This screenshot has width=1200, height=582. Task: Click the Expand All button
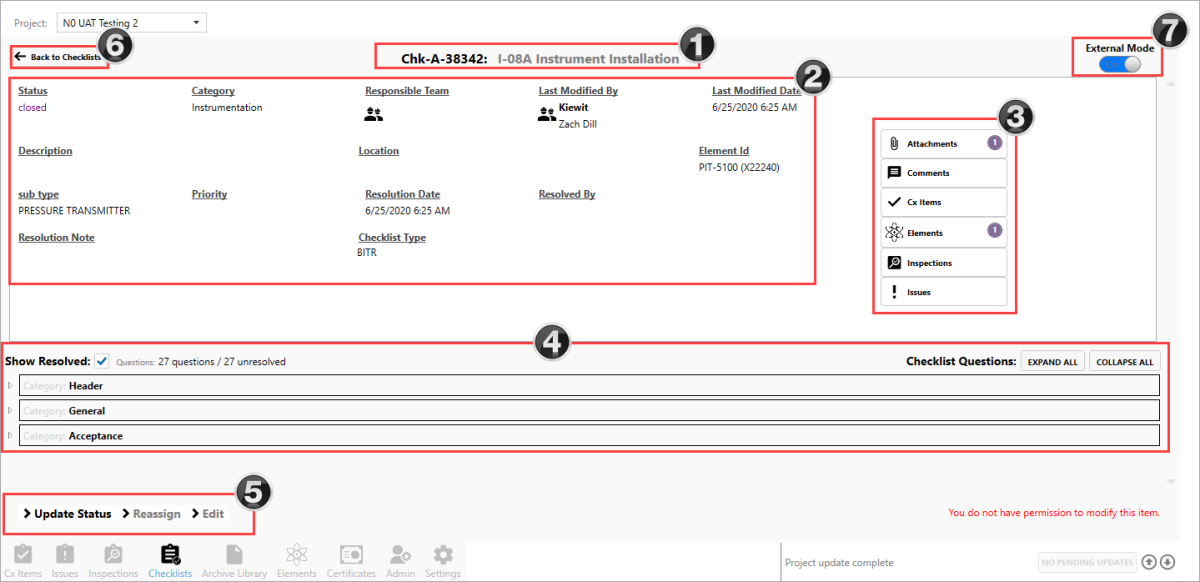(x=1052, y=362)
